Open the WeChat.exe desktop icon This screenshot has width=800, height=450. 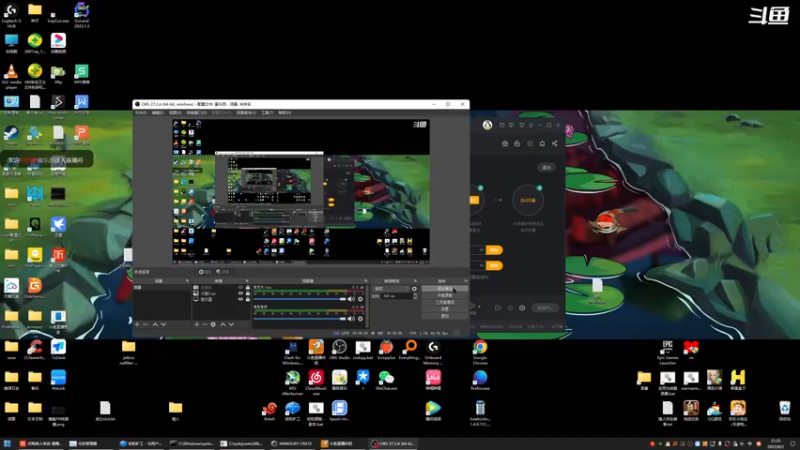[x=386, y=381]
